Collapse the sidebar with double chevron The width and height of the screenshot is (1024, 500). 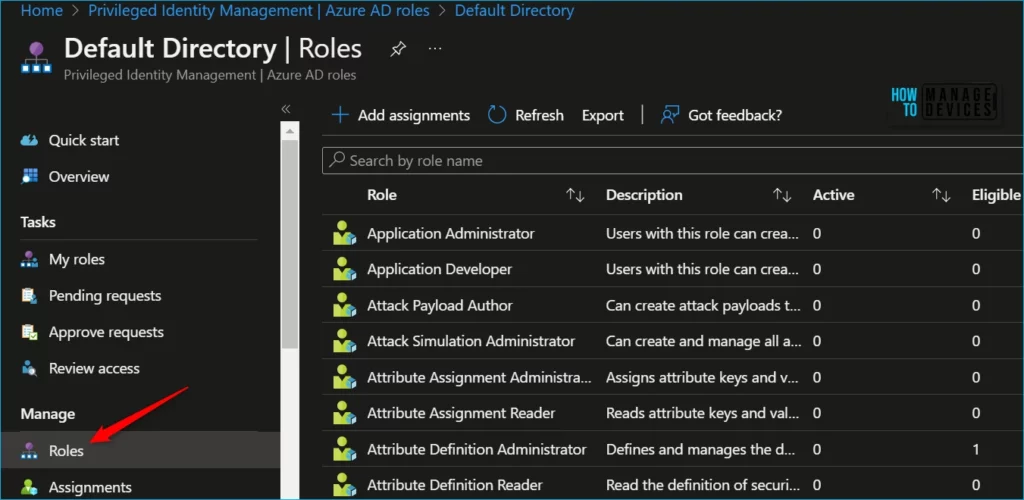coord(286,108)
